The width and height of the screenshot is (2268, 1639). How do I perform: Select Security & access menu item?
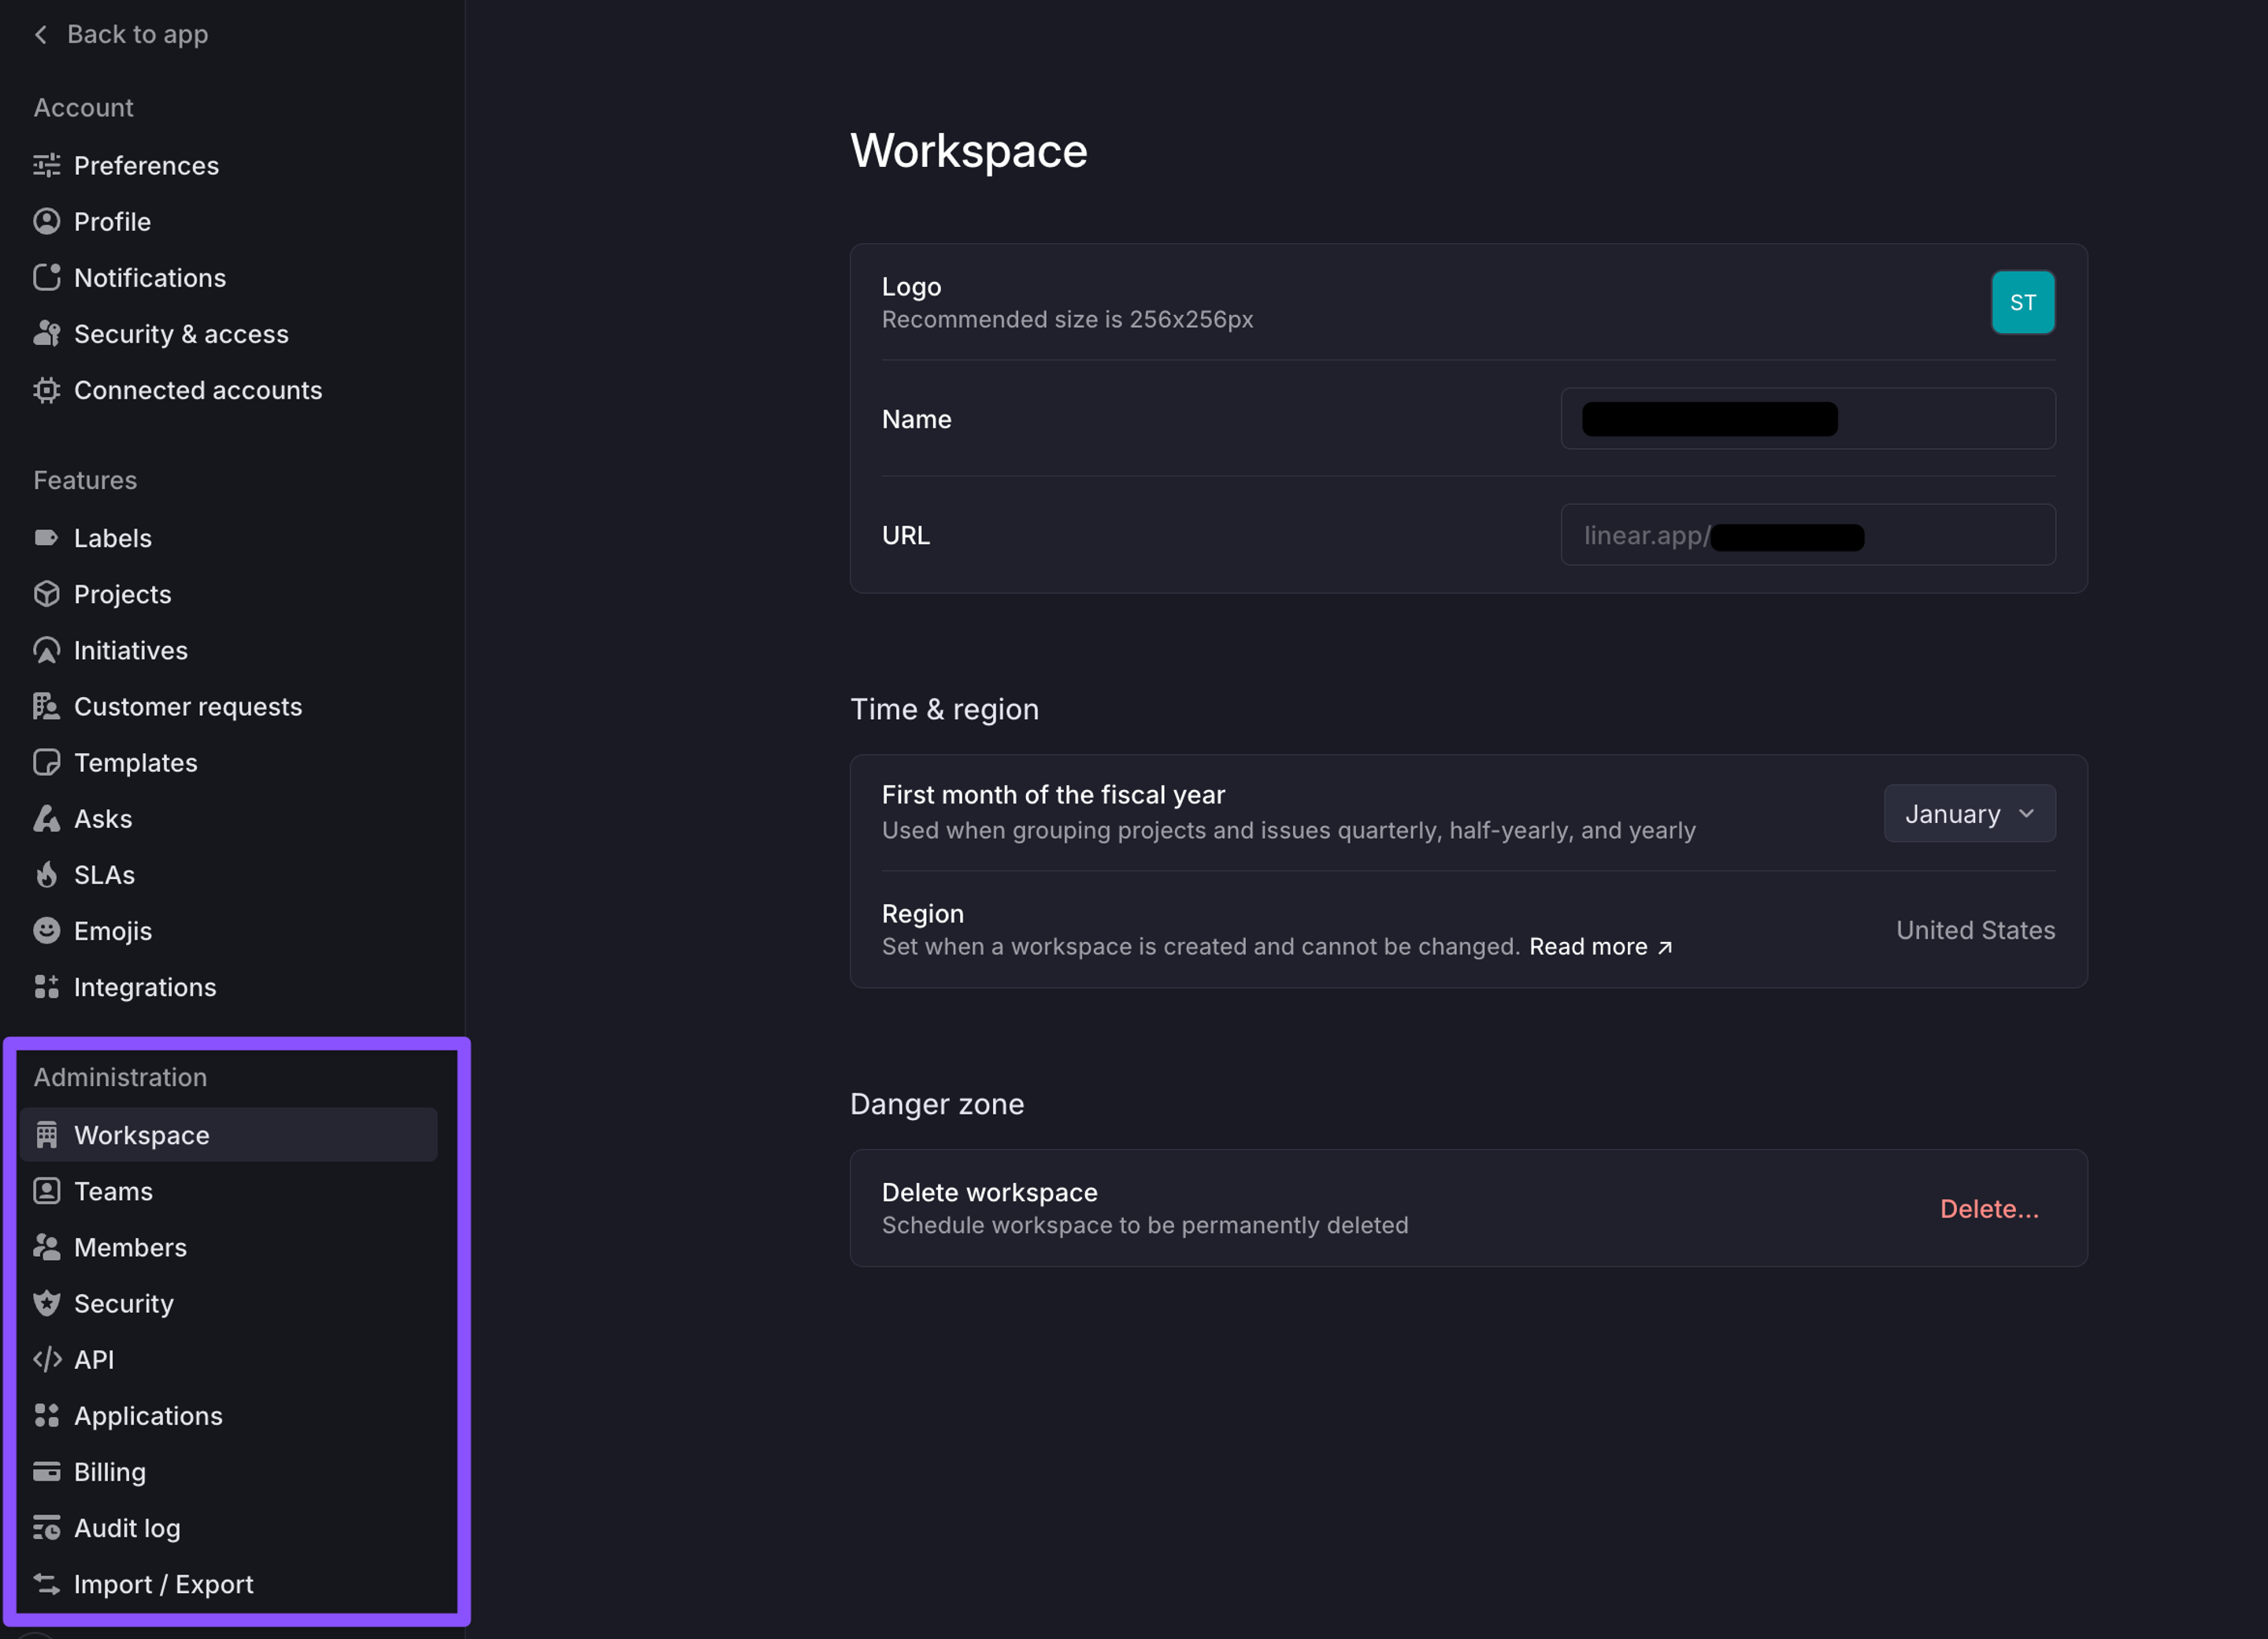[x=181, y=334]
